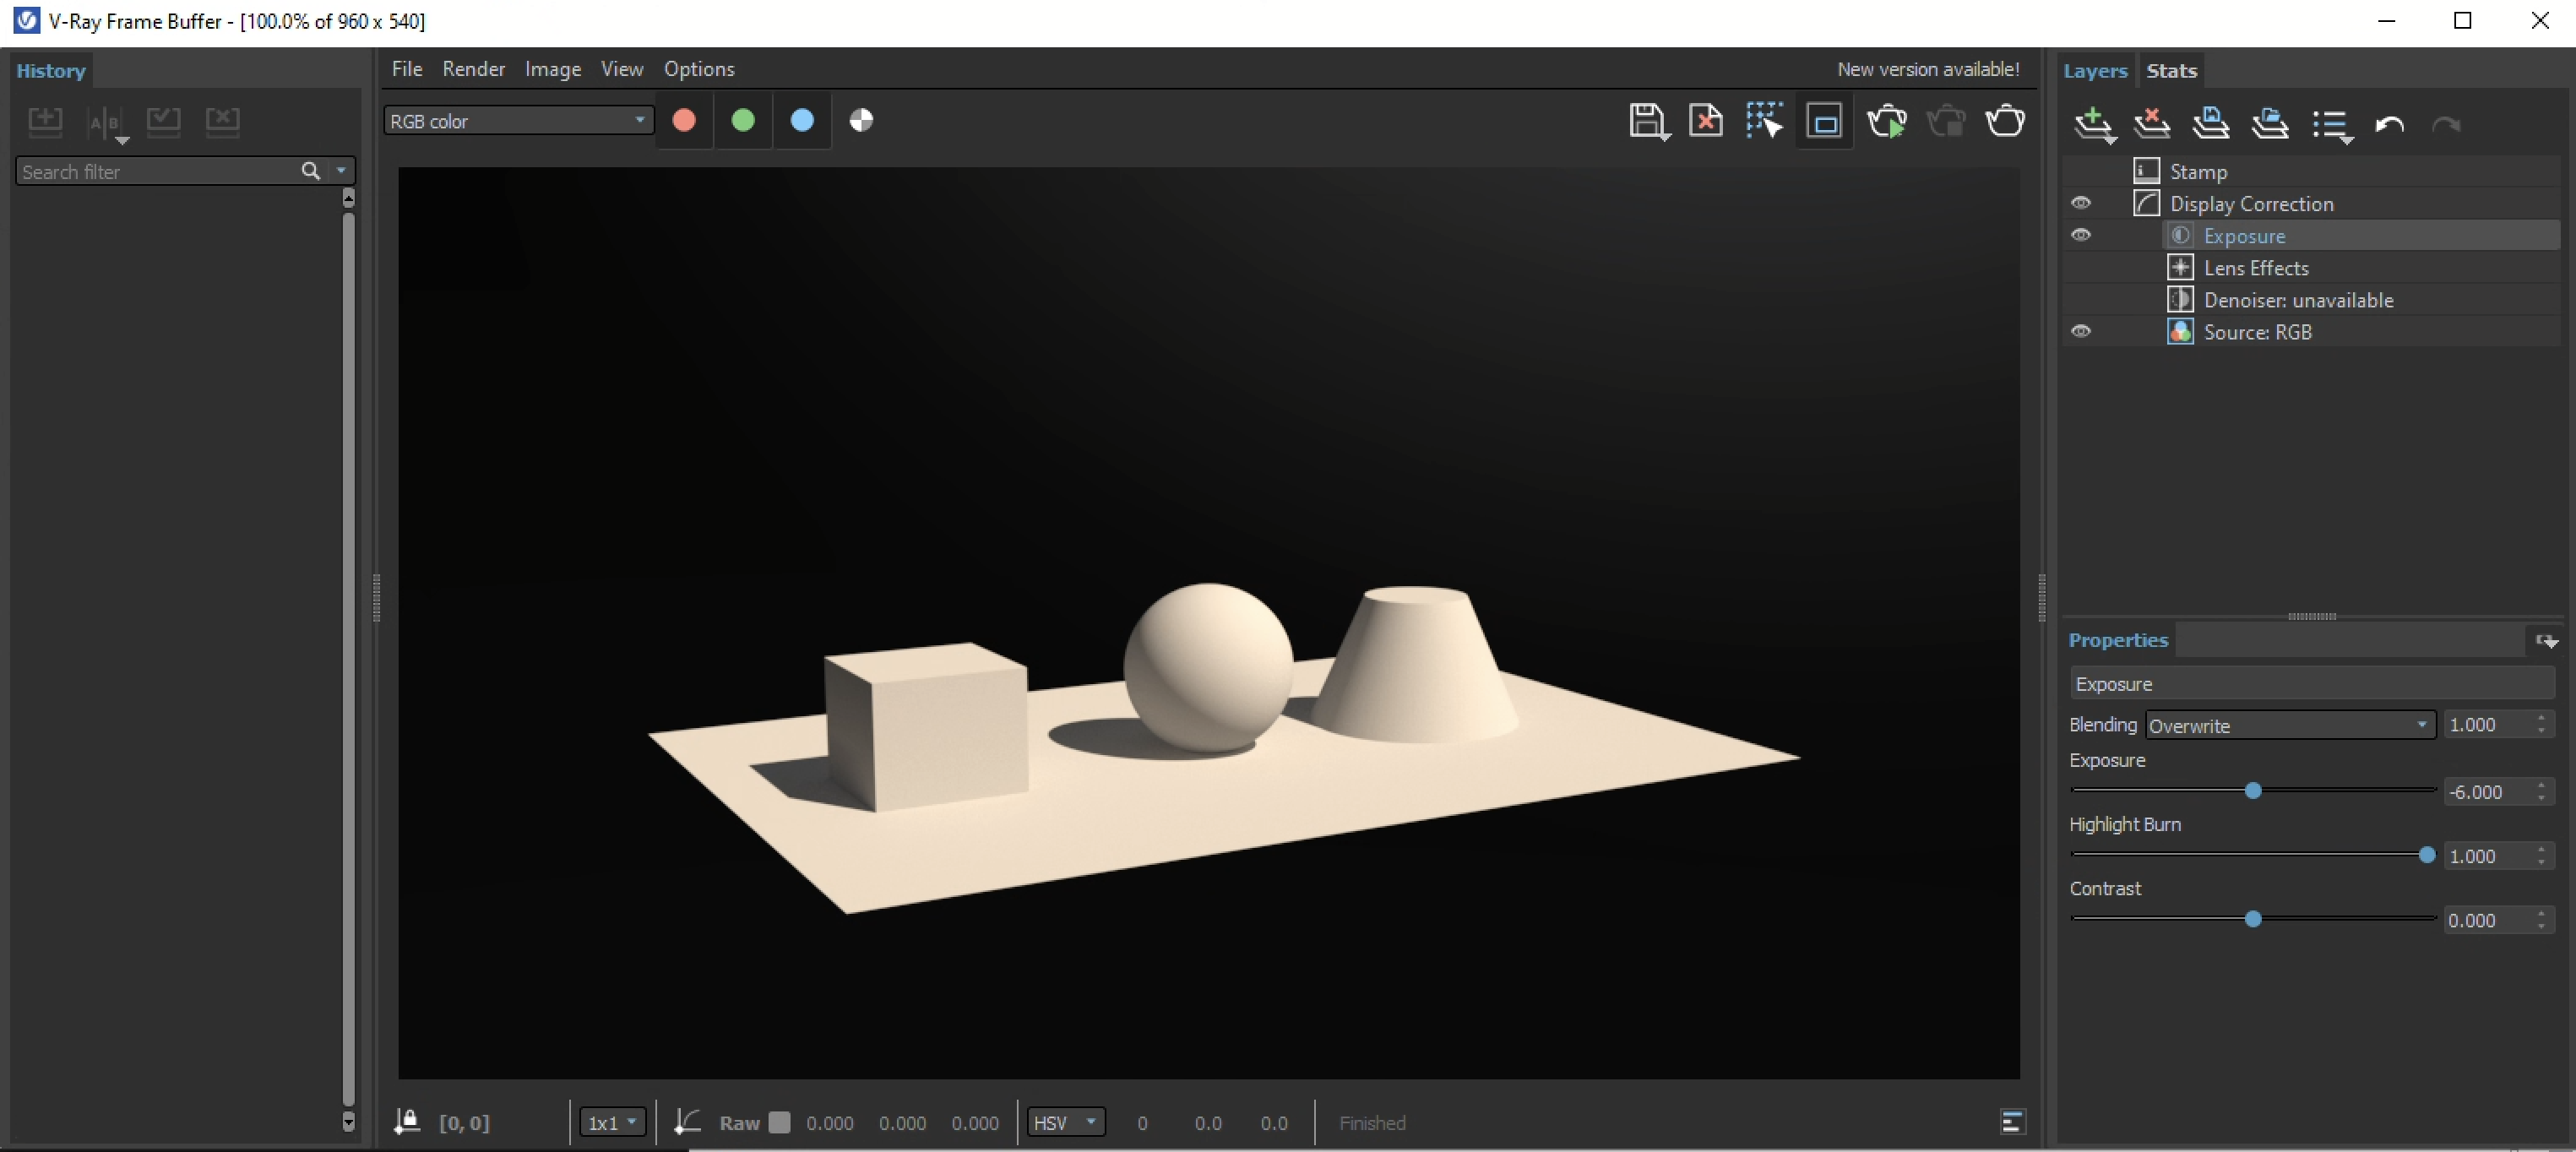2576x1152 pixels.
Task: Click the V-Ray logo in title bar
Action: [27, 20]
